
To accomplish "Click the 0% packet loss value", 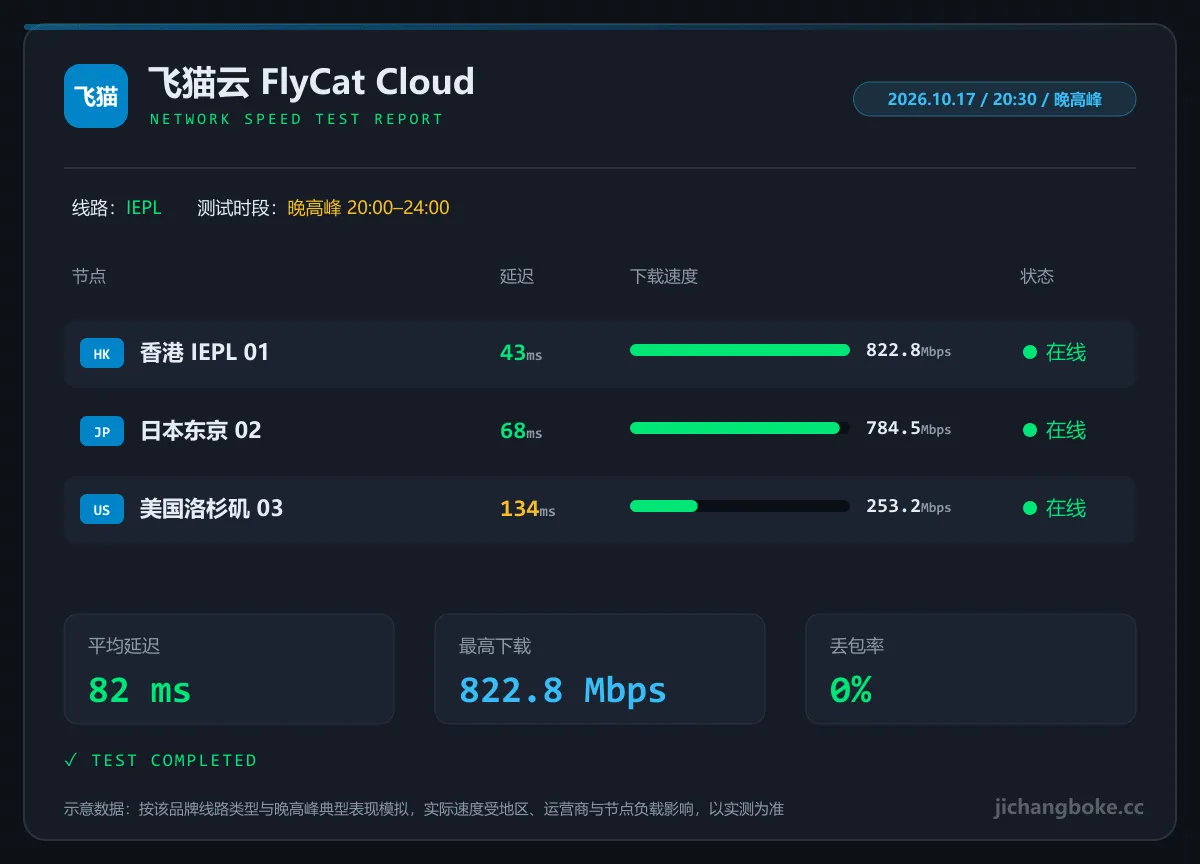I will pyautogui.click(x=851, y=690).
